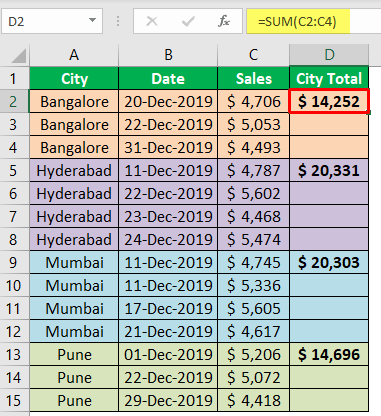Select cell with $ 20,331 total
The width and height of the screenshot is (381, 416).
[x=329, y=171]
